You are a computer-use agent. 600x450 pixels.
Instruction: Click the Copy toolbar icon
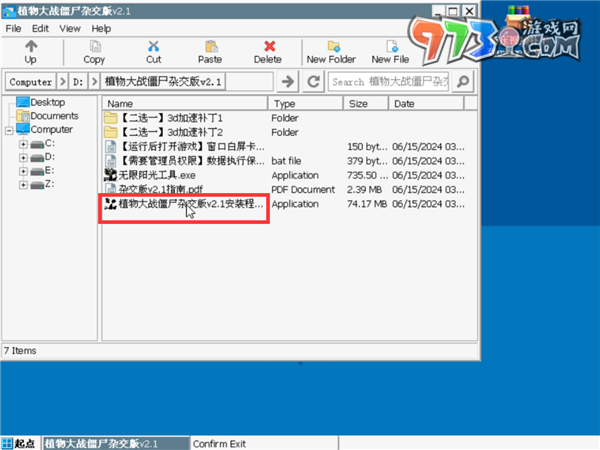pos(94,46)
